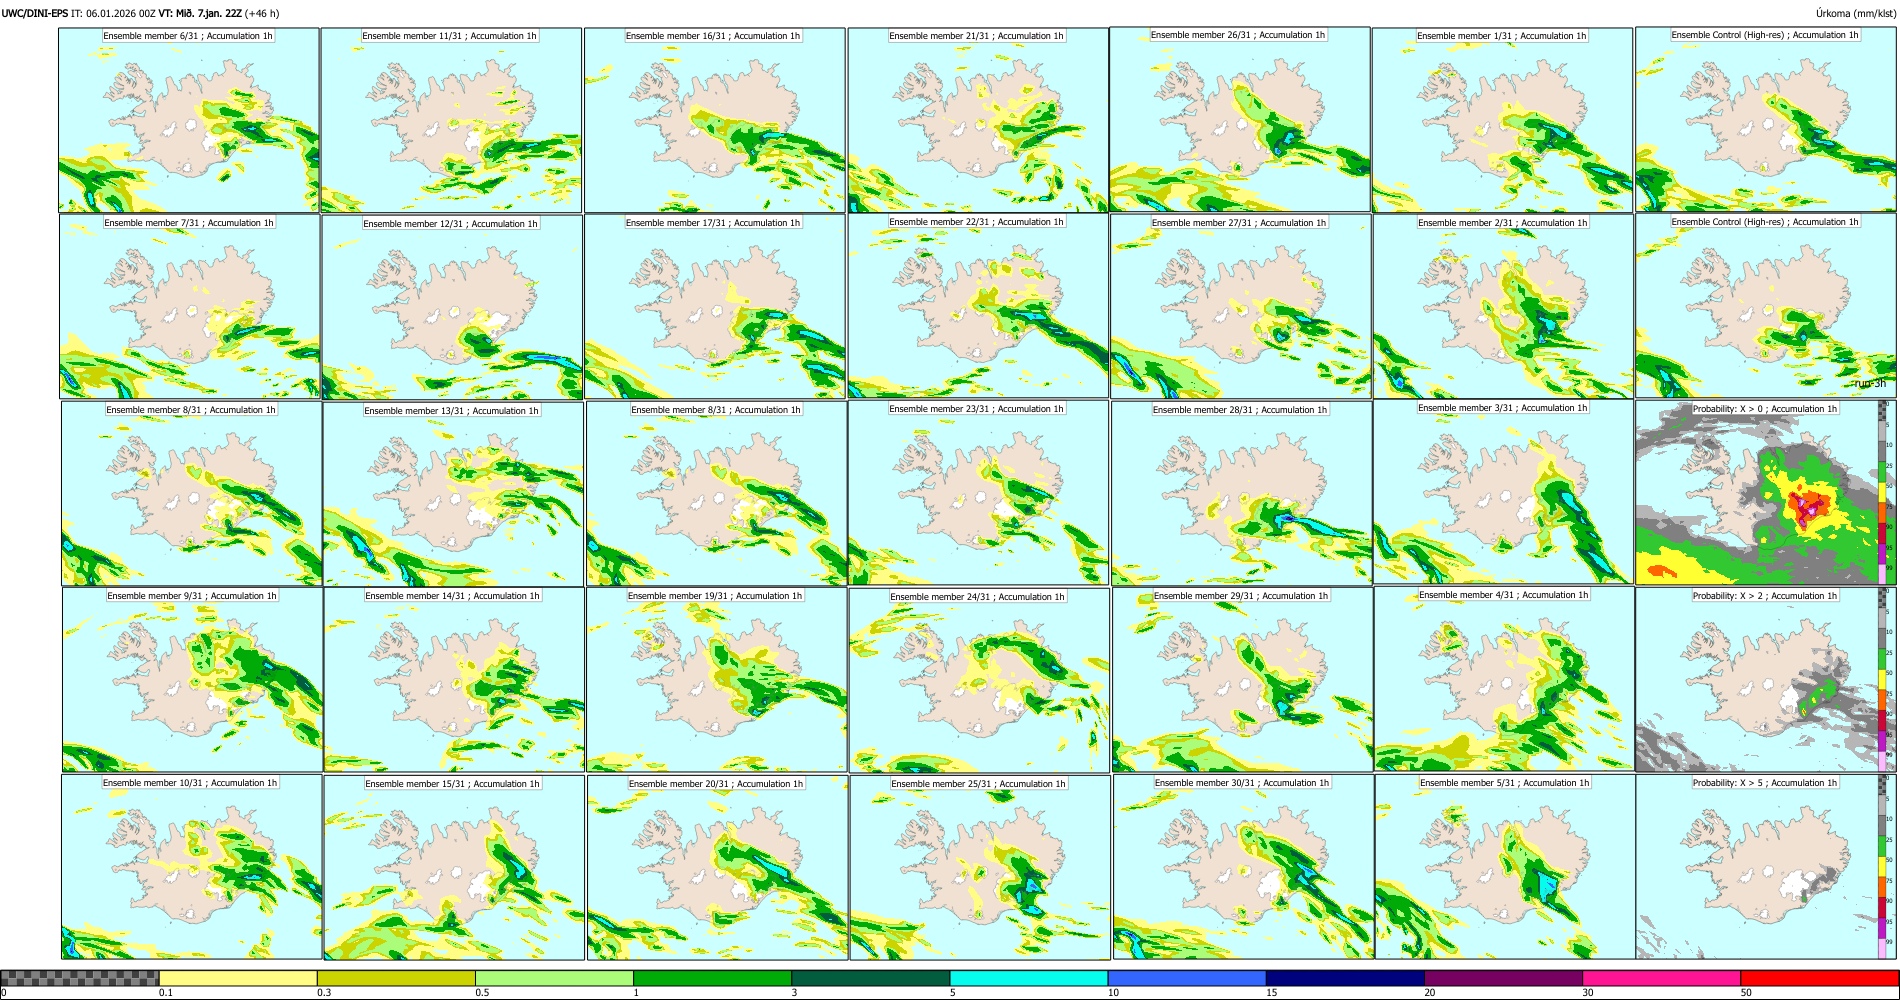Select the Ensemble member 1/31 map panel
This screenshot has width=1900, height=1000.
tap(1502, 120)
